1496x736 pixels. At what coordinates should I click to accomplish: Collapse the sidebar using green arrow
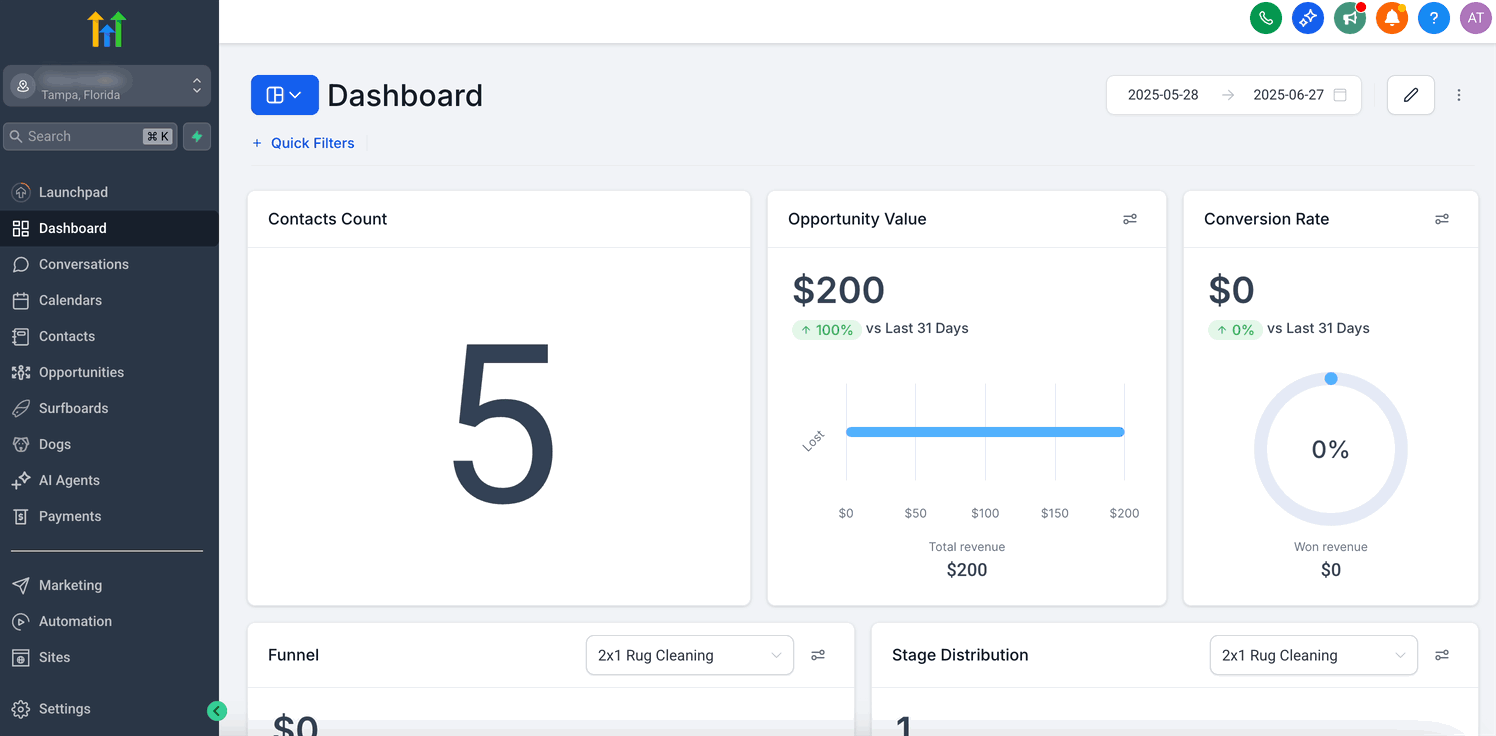[x=217, y=711]
